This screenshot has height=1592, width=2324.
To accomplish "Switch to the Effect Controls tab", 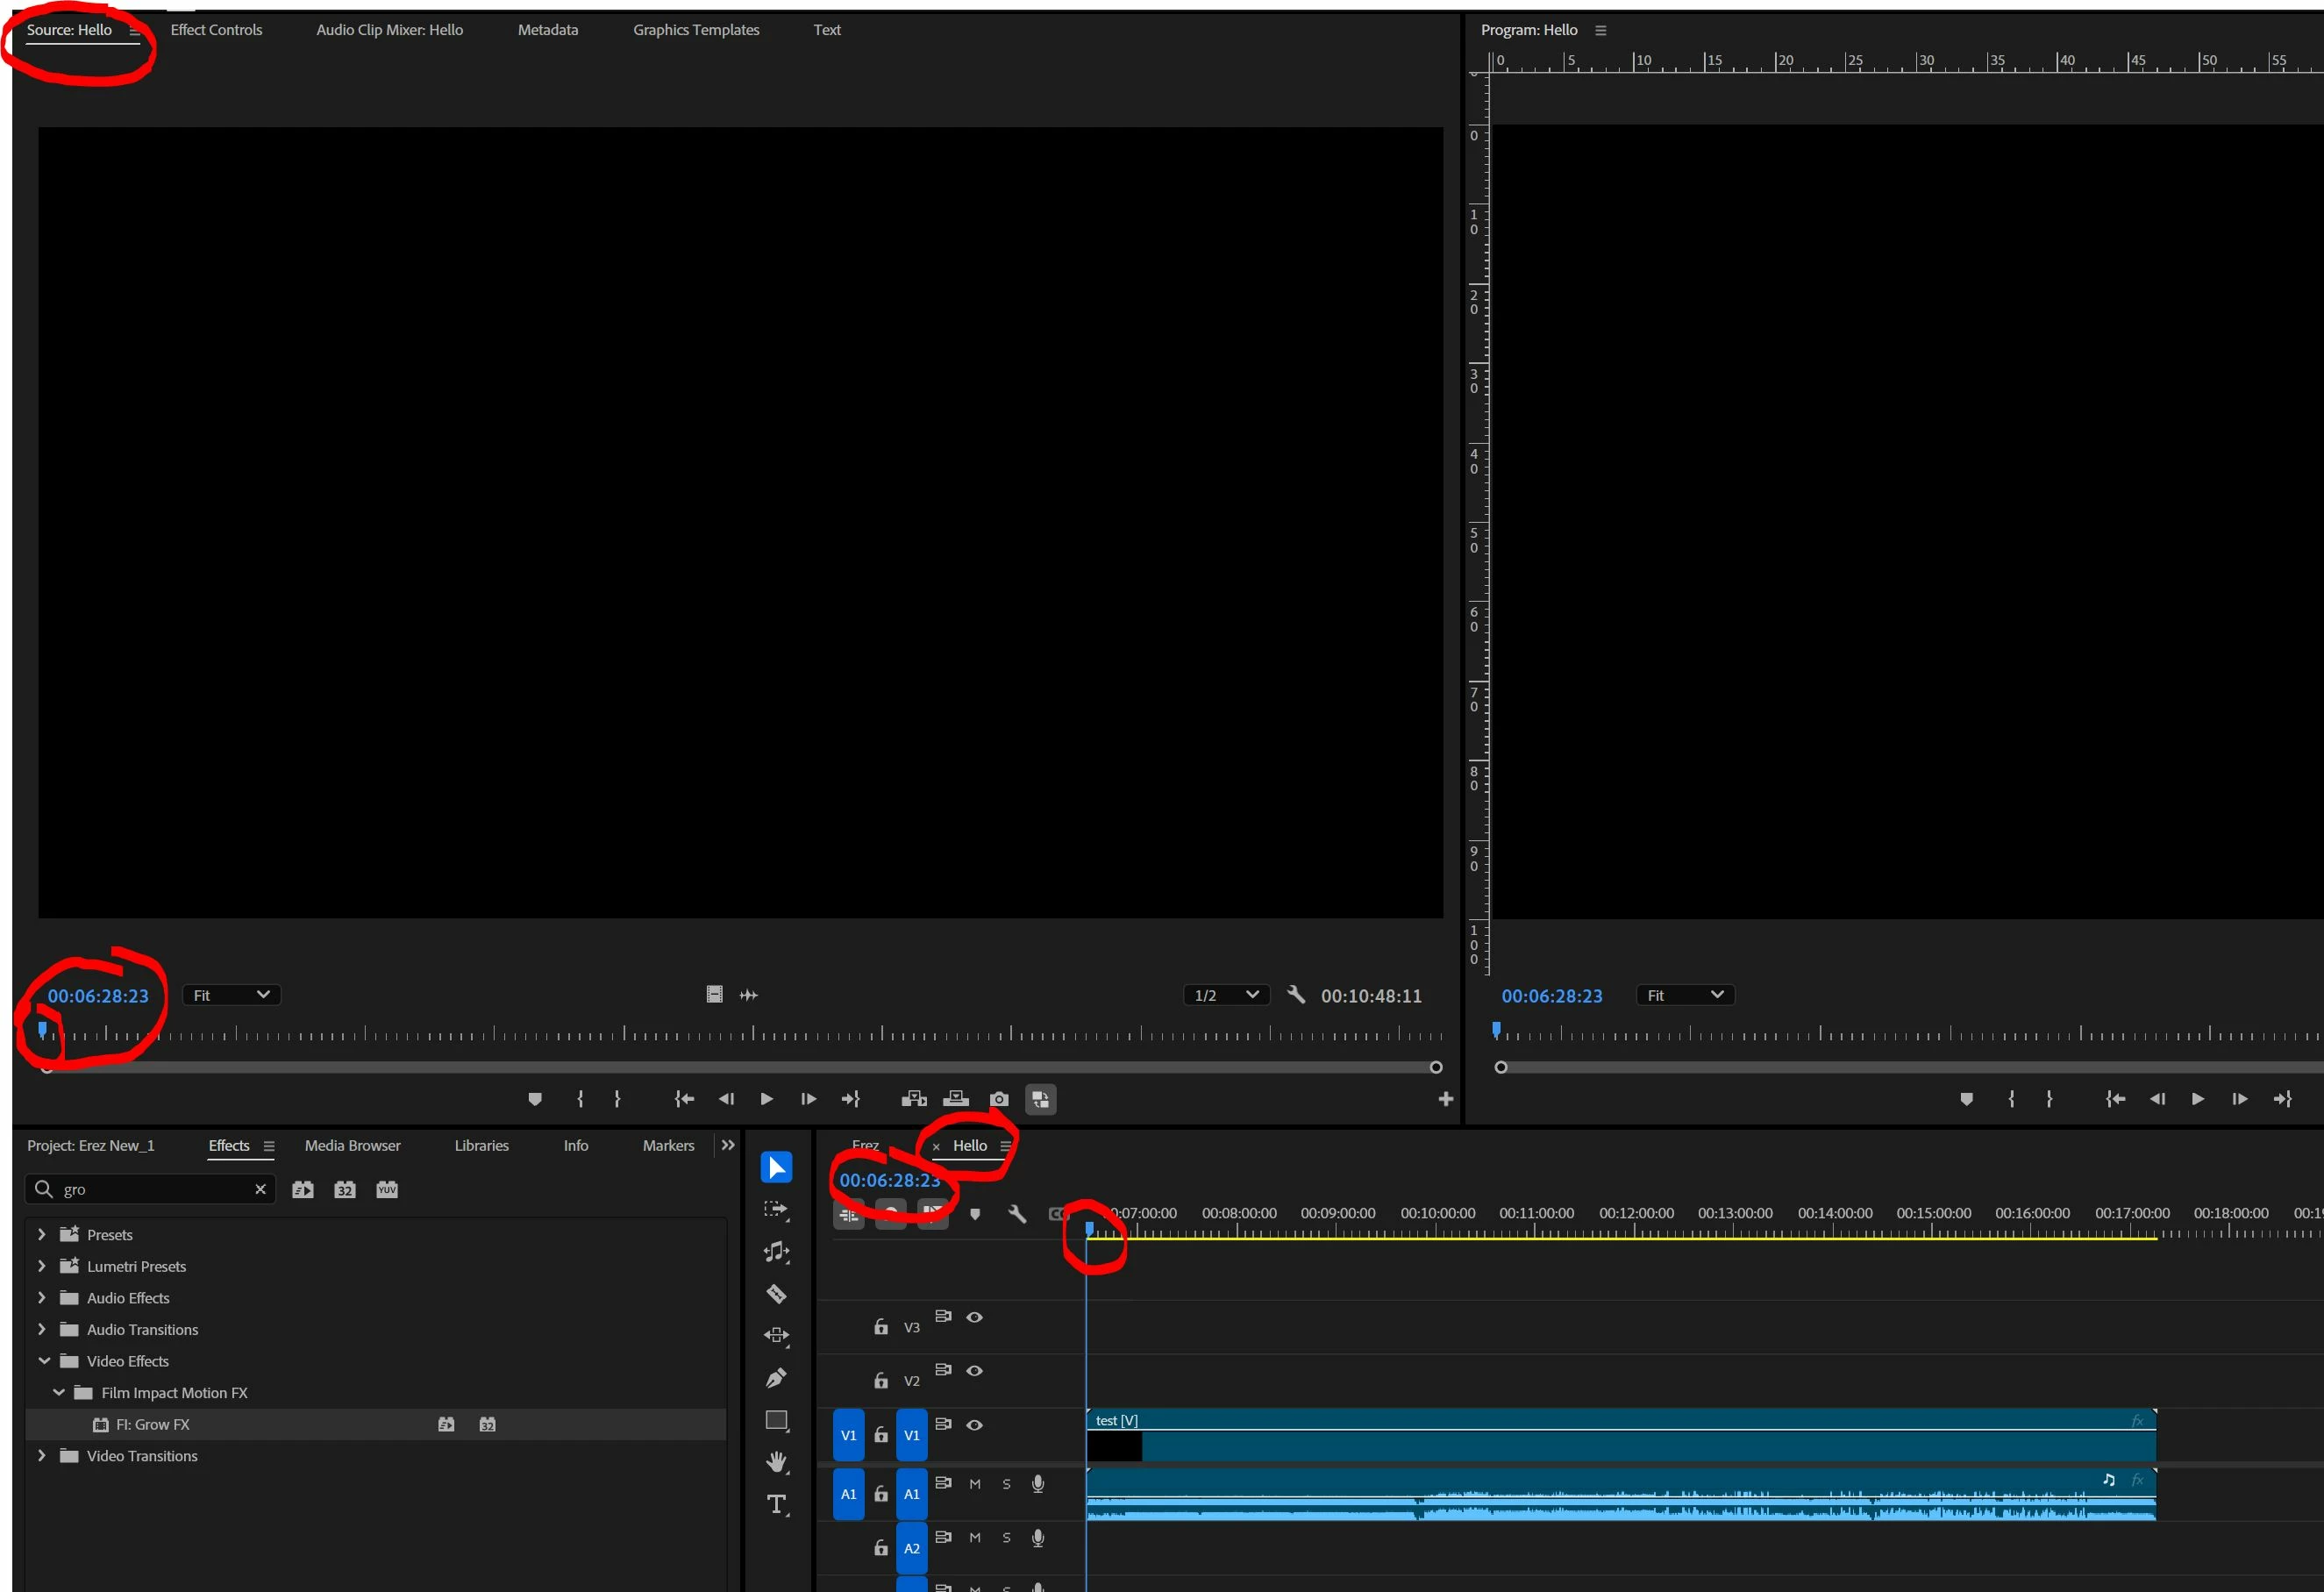I will pyautogui.click(x=216, y=30).
